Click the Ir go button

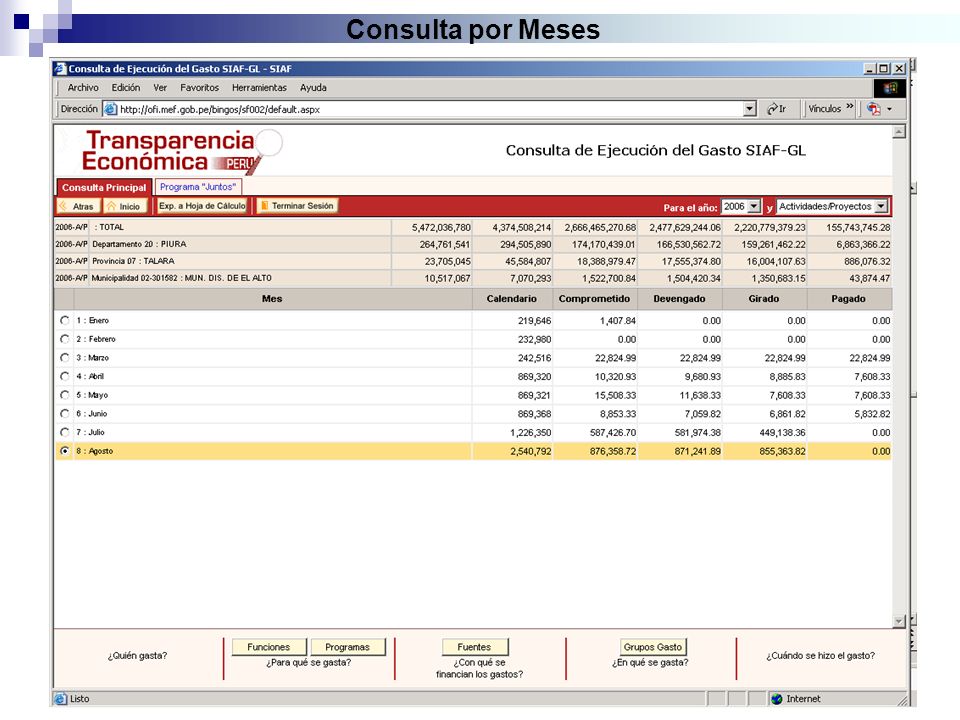pyautogui.click(x=776, y=109)
